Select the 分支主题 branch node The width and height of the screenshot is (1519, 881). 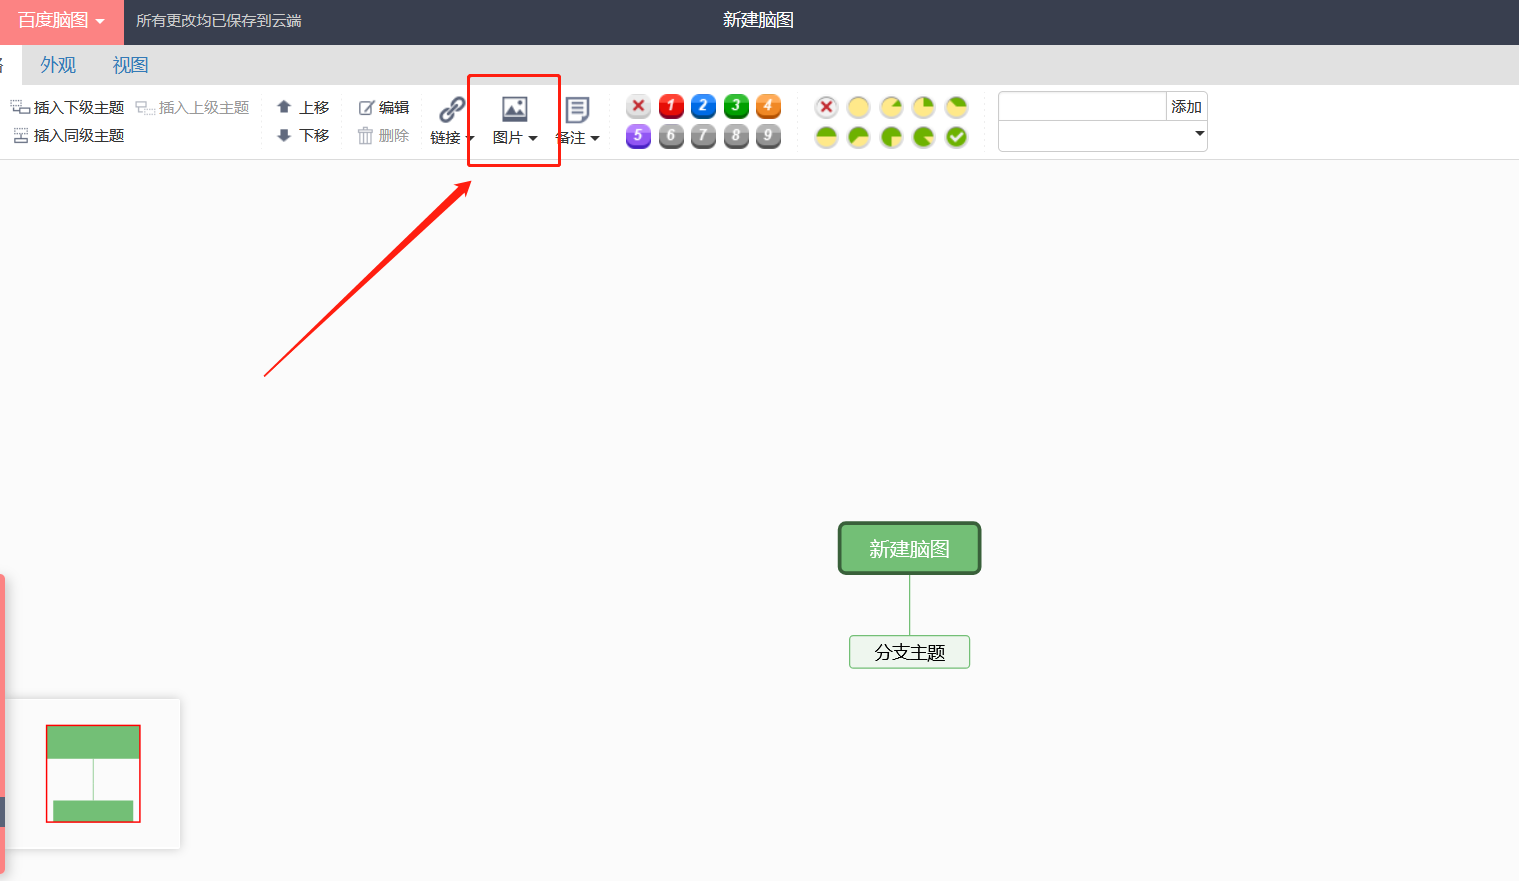[x=909, y=652]
